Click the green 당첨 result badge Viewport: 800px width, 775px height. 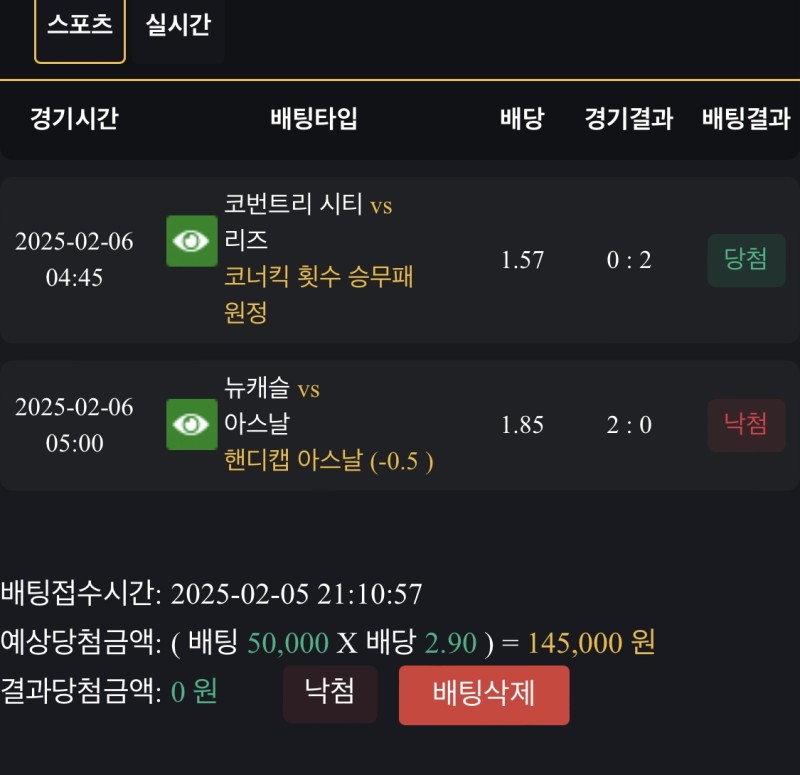[x=746, y=260]
